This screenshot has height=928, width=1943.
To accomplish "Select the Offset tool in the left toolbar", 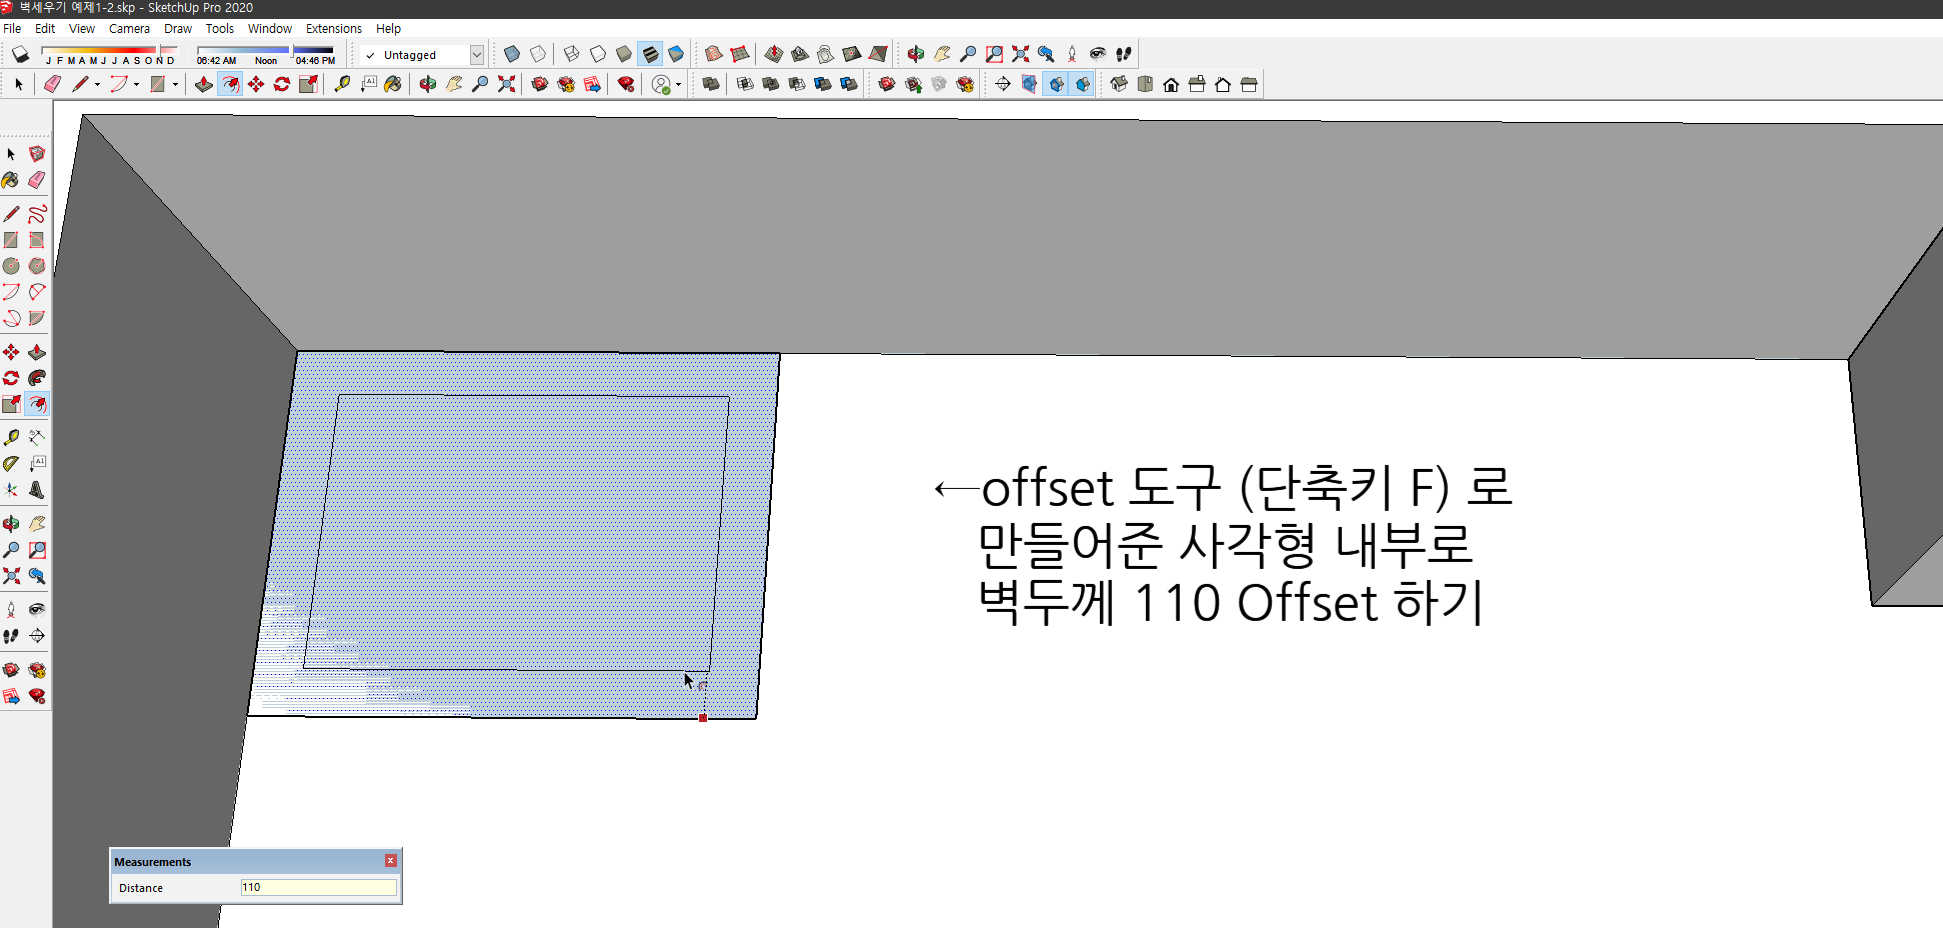I will point(37,404).
